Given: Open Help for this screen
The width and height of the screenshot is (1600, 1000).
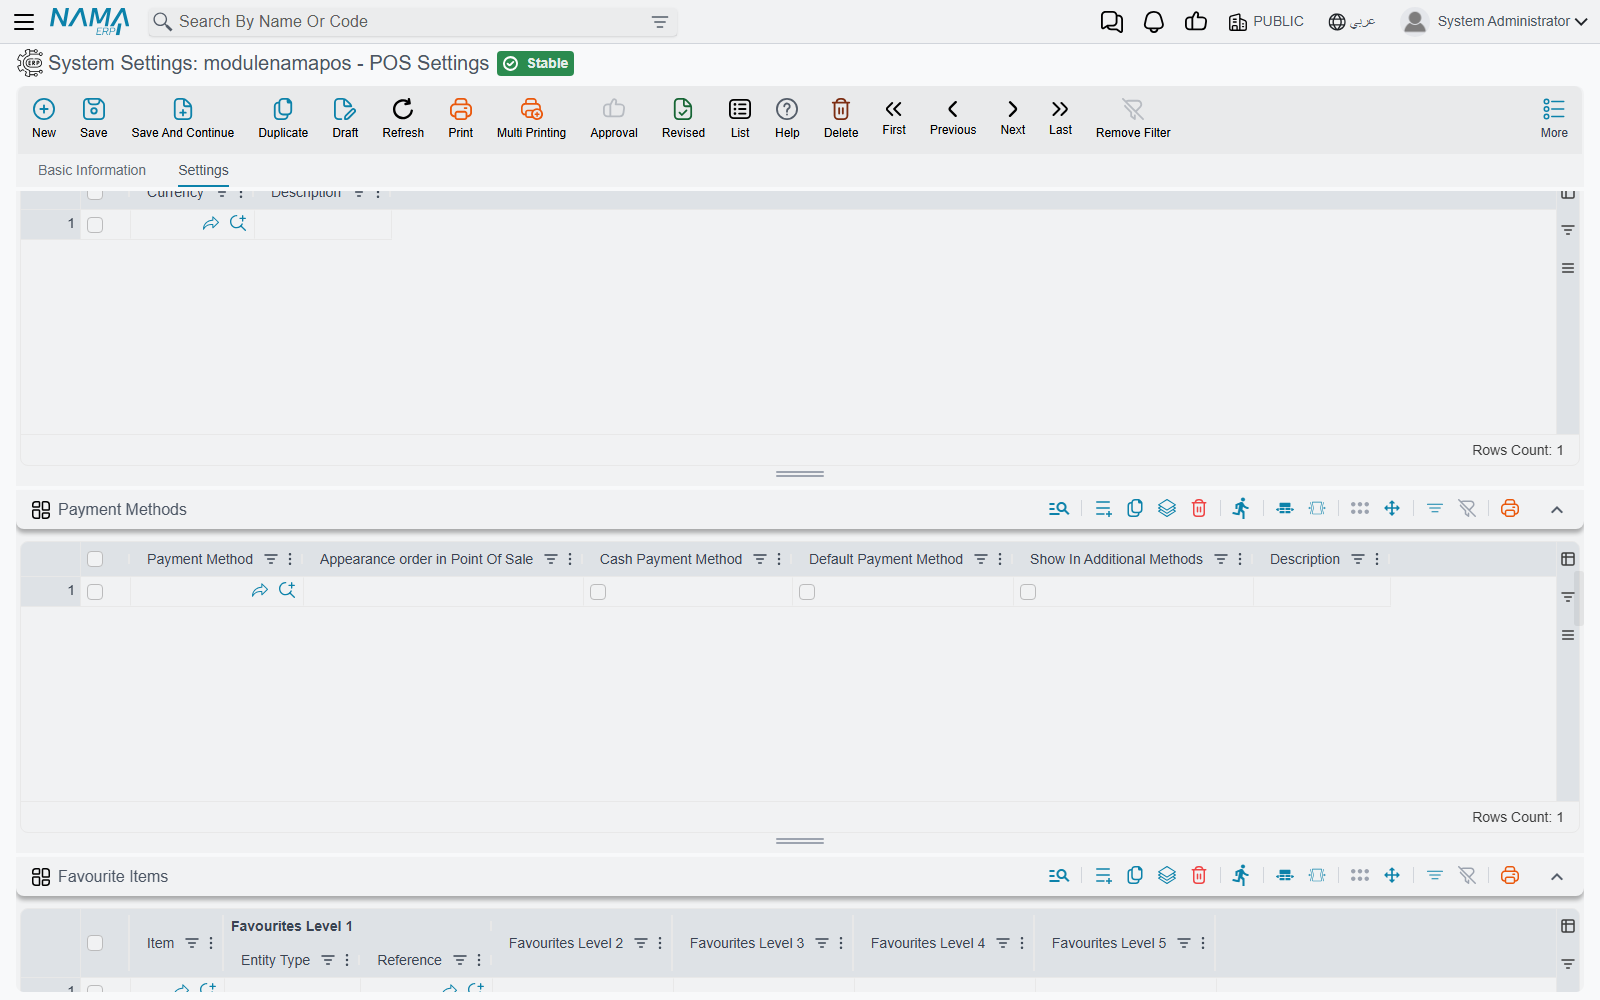Looking at the screenshot, I should coord(787,118).
